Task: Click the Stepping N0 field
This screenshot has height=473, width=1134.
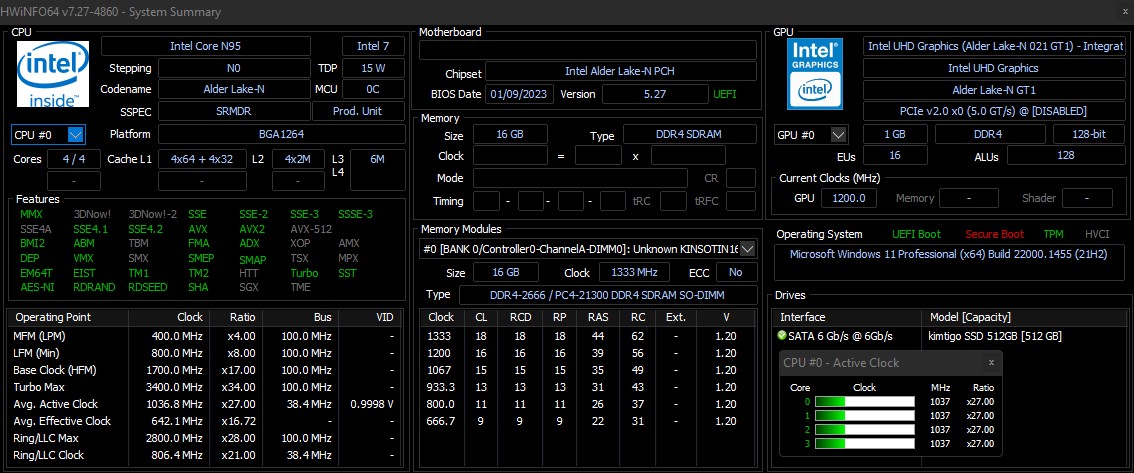Action: tap(233, 68)
